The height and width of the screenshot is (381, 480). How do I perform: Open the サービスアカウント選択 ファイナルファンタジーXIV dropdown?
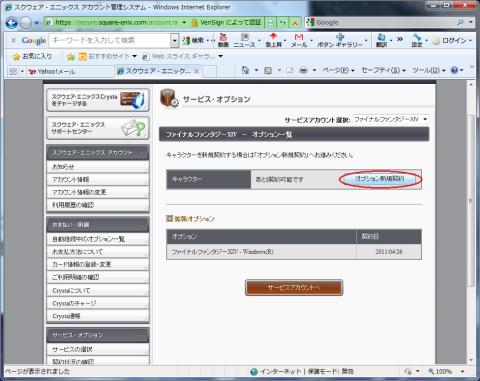click(x=390, y=119)
